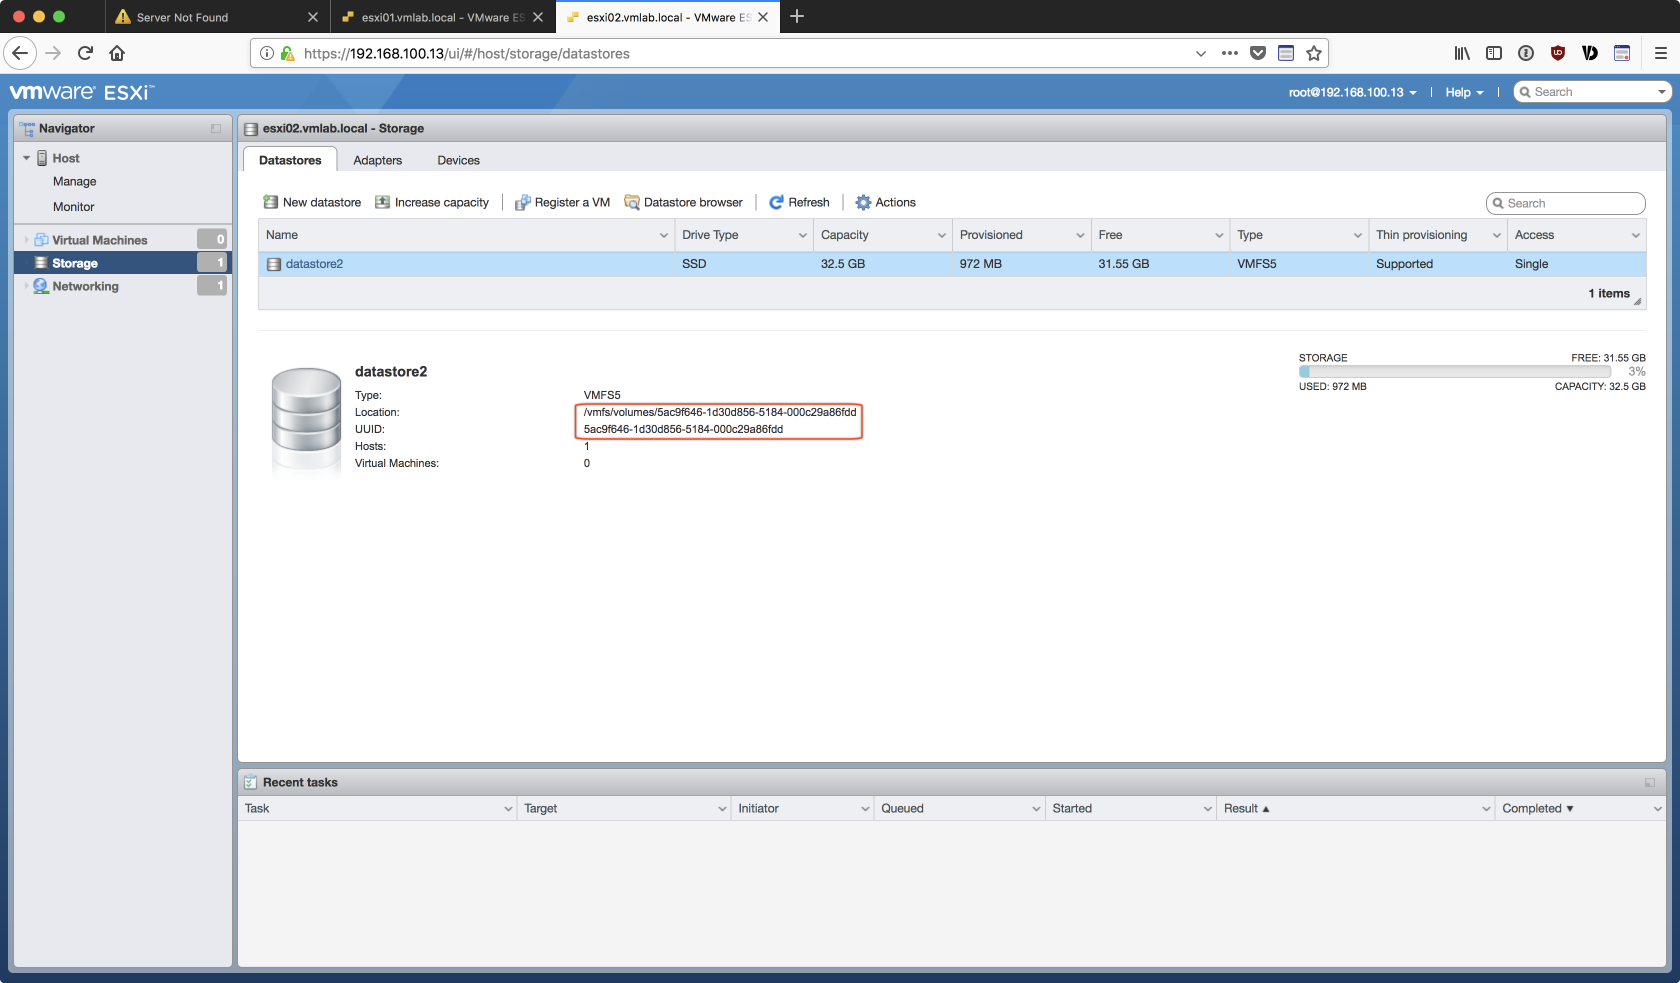Switch to the Devices tab
This screenshot has width=1680, height=983.
click(458, 160)
